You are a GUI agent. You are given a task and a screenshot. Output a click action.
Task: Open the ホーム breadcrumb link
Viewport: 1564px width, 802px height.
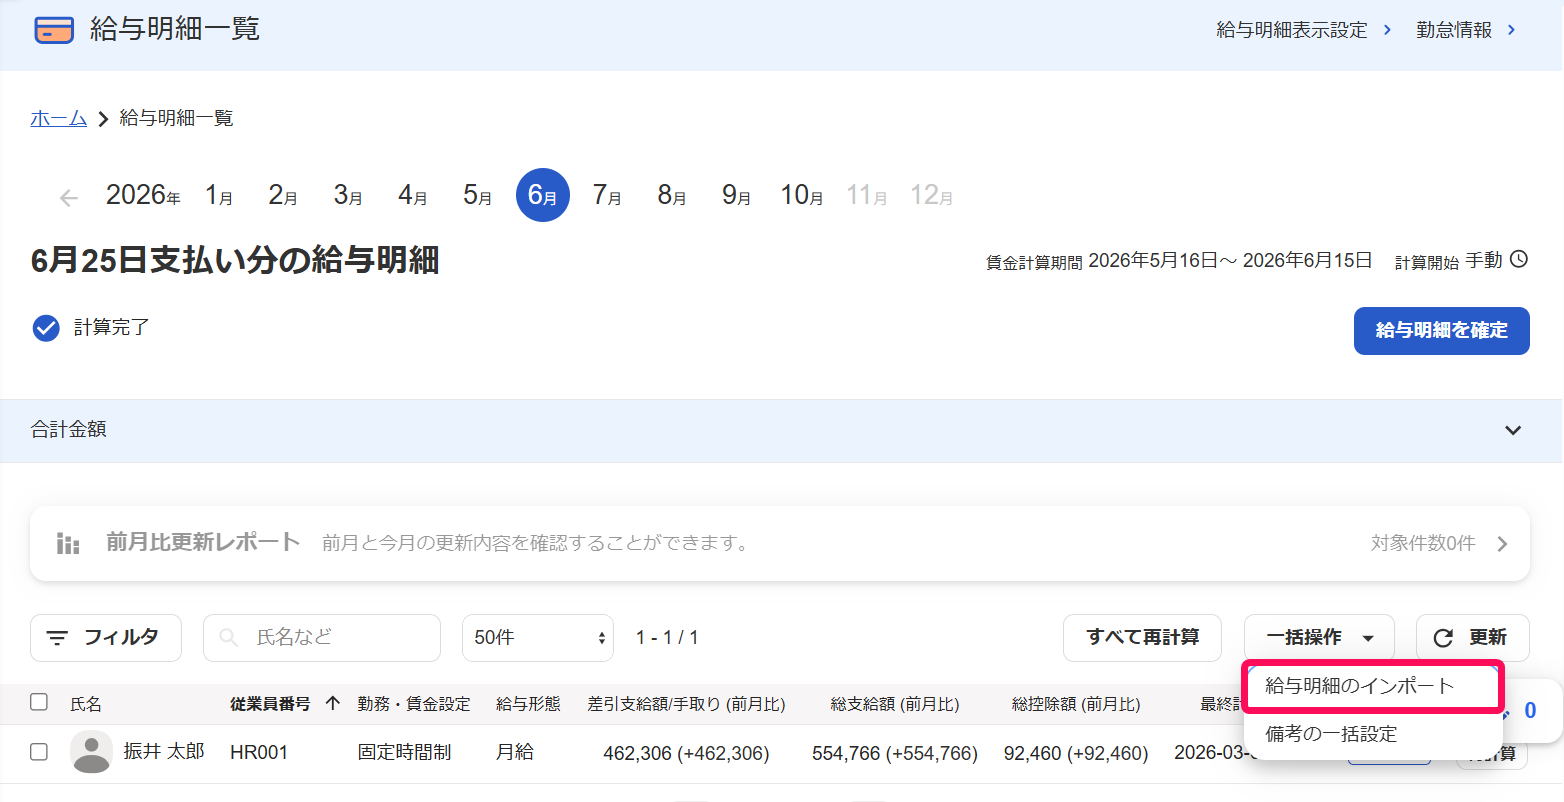tap(59, 118)
